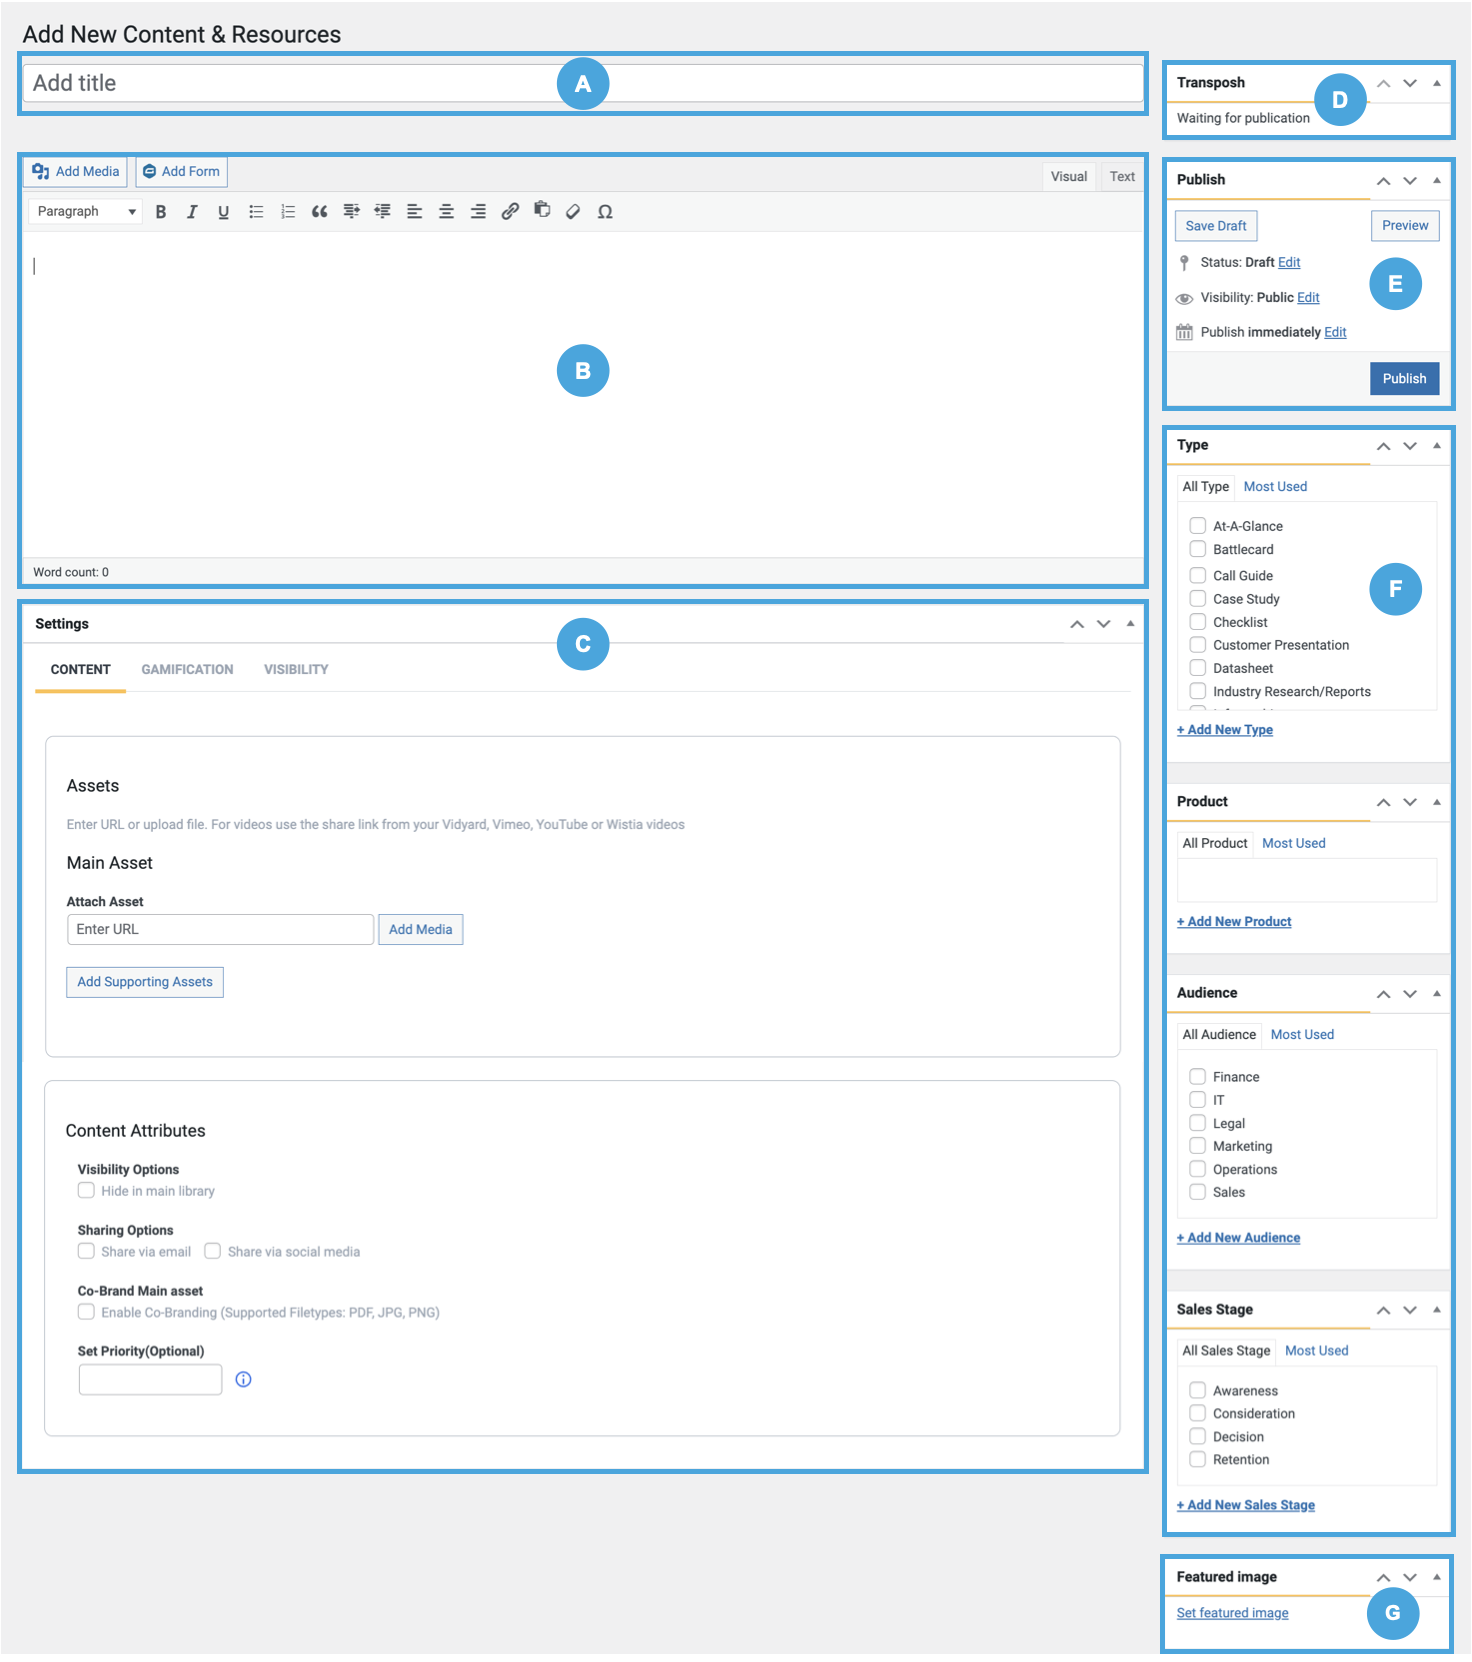Click Add Form button above editor
The height and width of the screenshot is (1662, 1472).
tap(181, 171)
